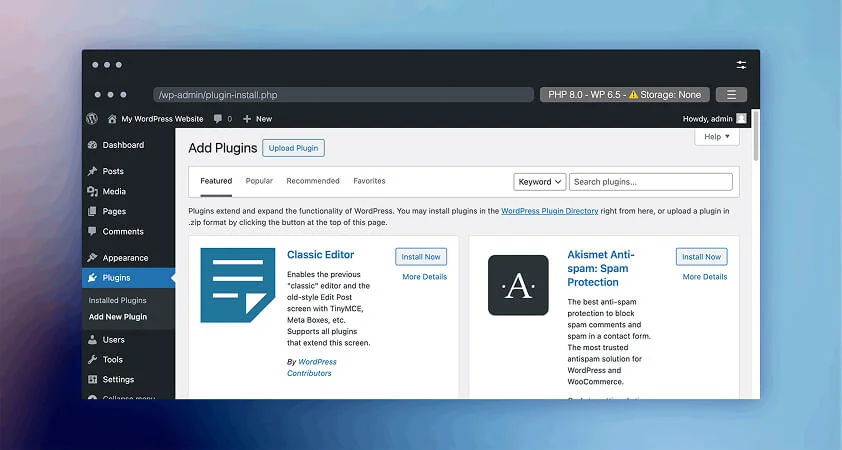Click the Pages icon in sidebar
Screen dimensions: 842x450
tap(92, 212)
